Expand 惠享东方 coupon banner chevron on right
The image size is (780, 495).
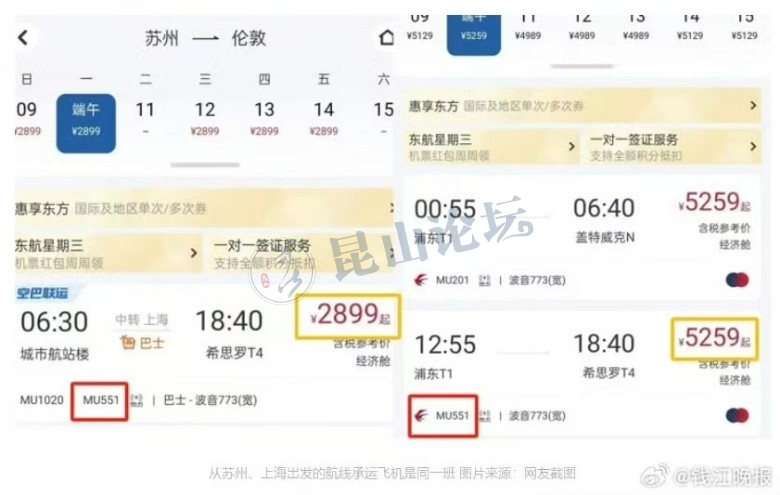click(753, 105)
